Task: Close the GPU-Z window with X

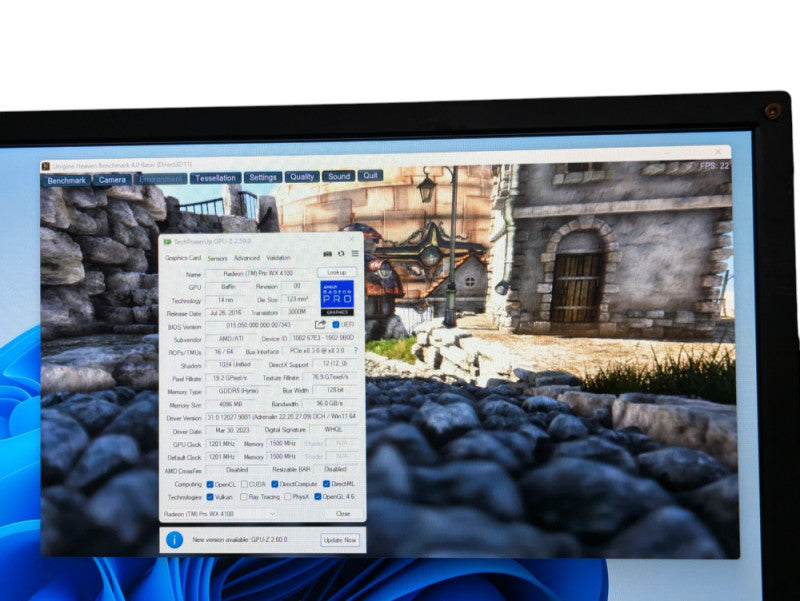Action: 352,239
